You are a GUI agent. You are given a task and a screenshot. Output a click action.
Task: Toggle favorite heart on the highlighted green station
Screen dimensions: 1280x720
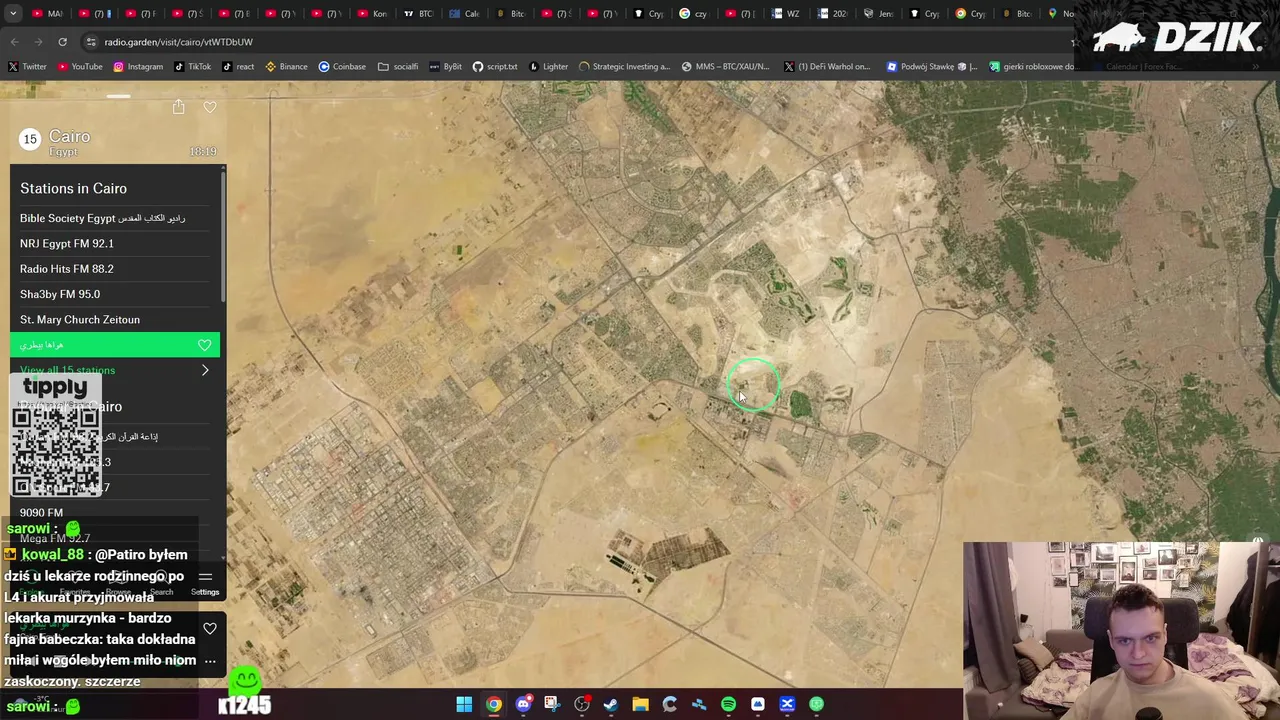click(x=204, y=345)
